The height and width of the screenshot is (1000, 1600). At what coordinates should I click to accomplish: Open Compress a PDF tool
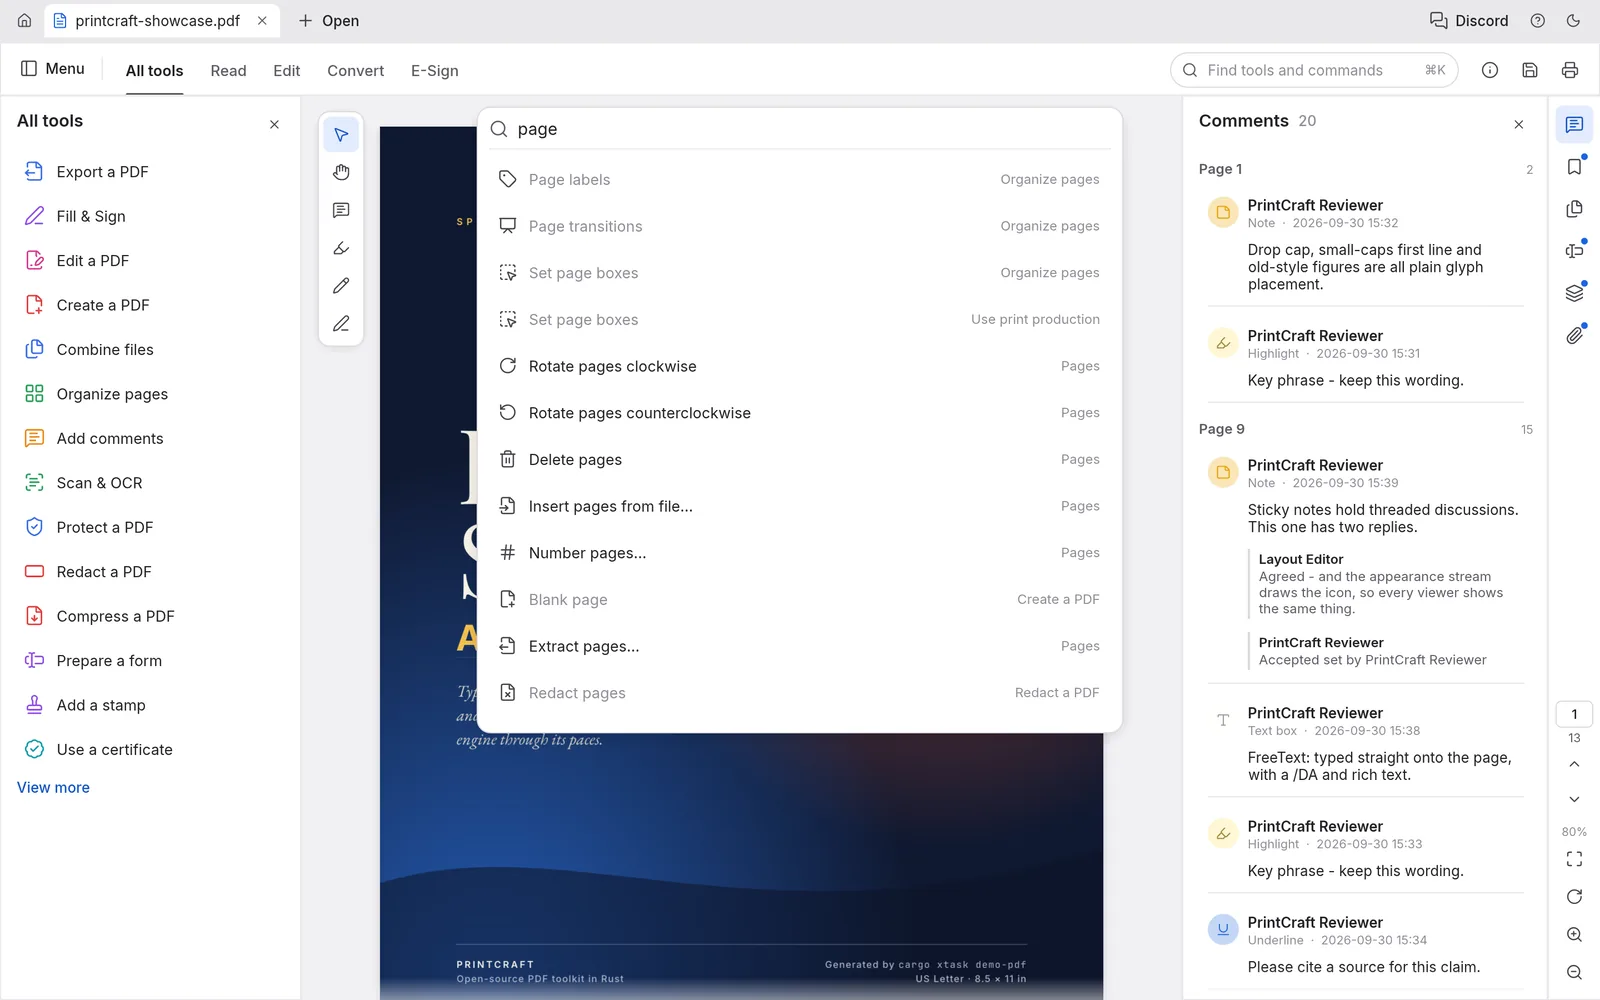coord(150,616)
